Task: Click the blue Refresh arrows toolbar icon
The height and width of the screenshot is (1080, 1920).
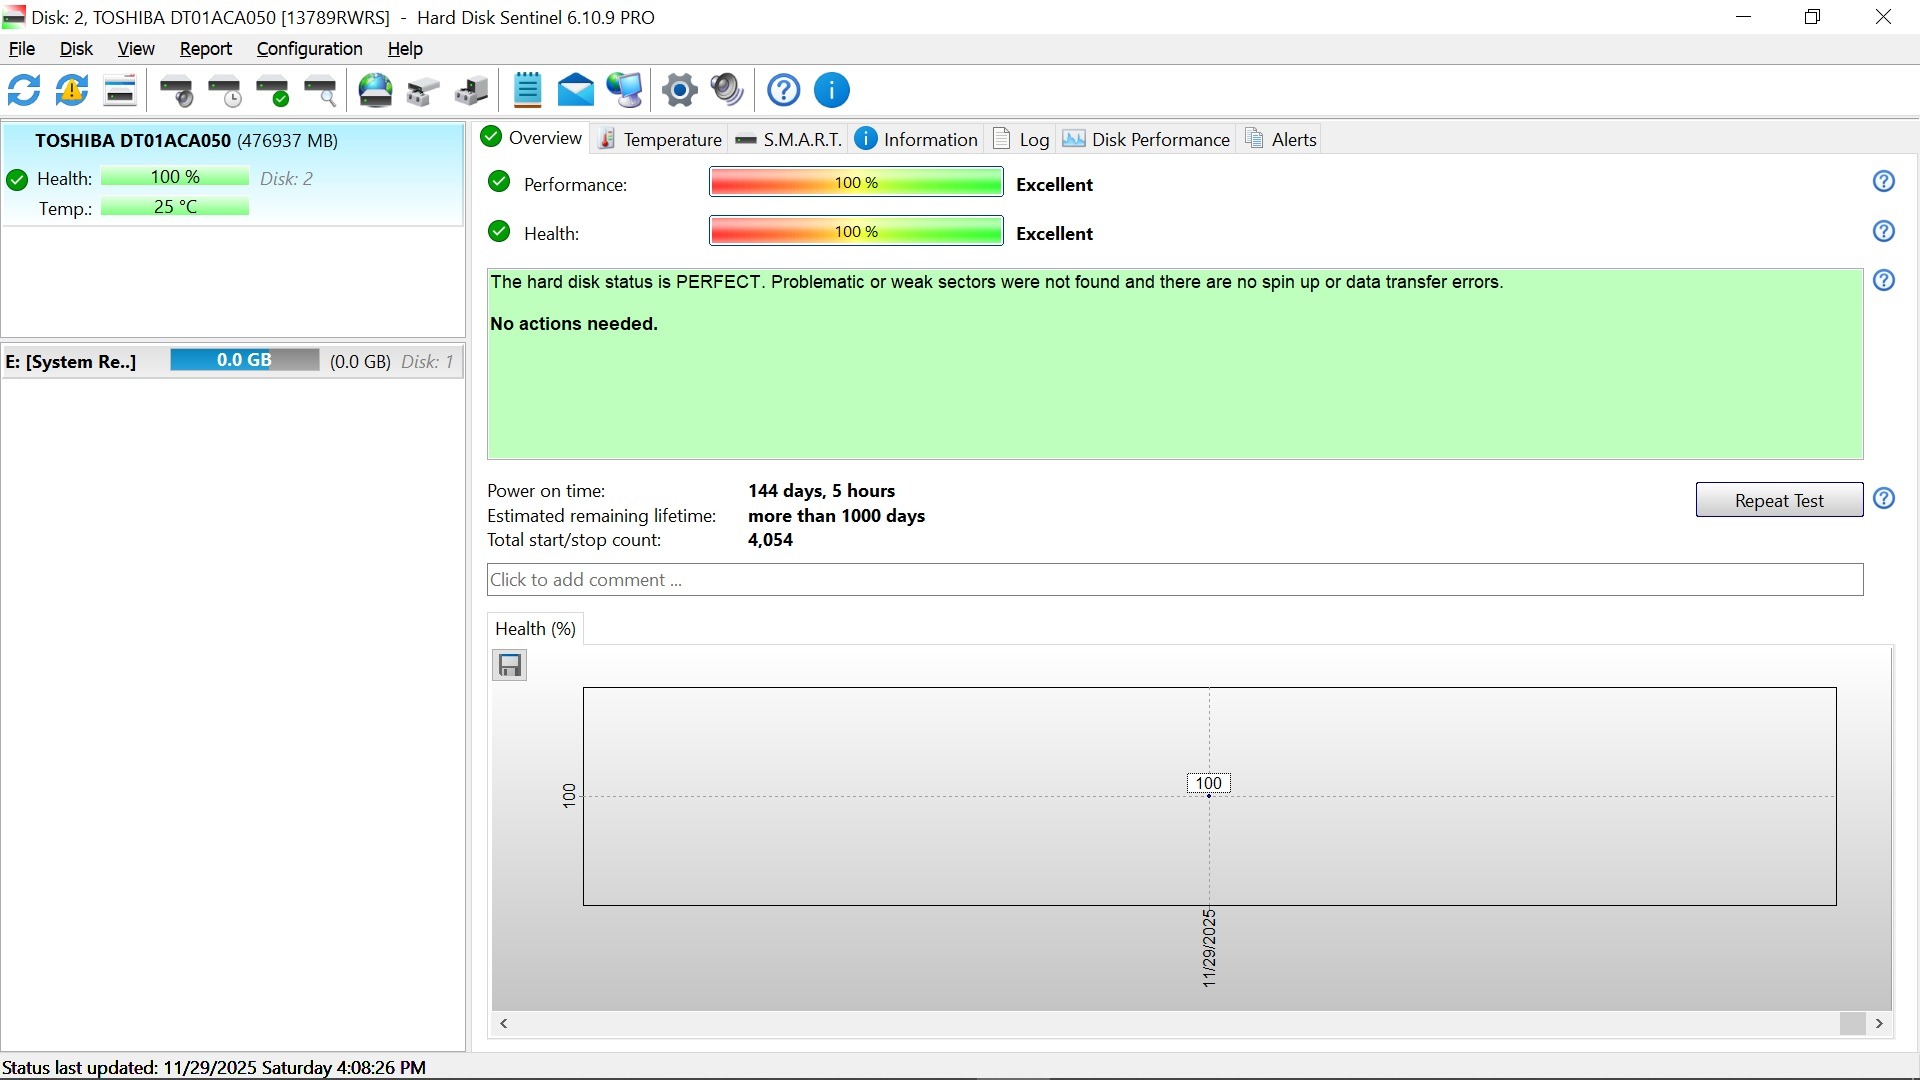Action: (x=24, y=90)
